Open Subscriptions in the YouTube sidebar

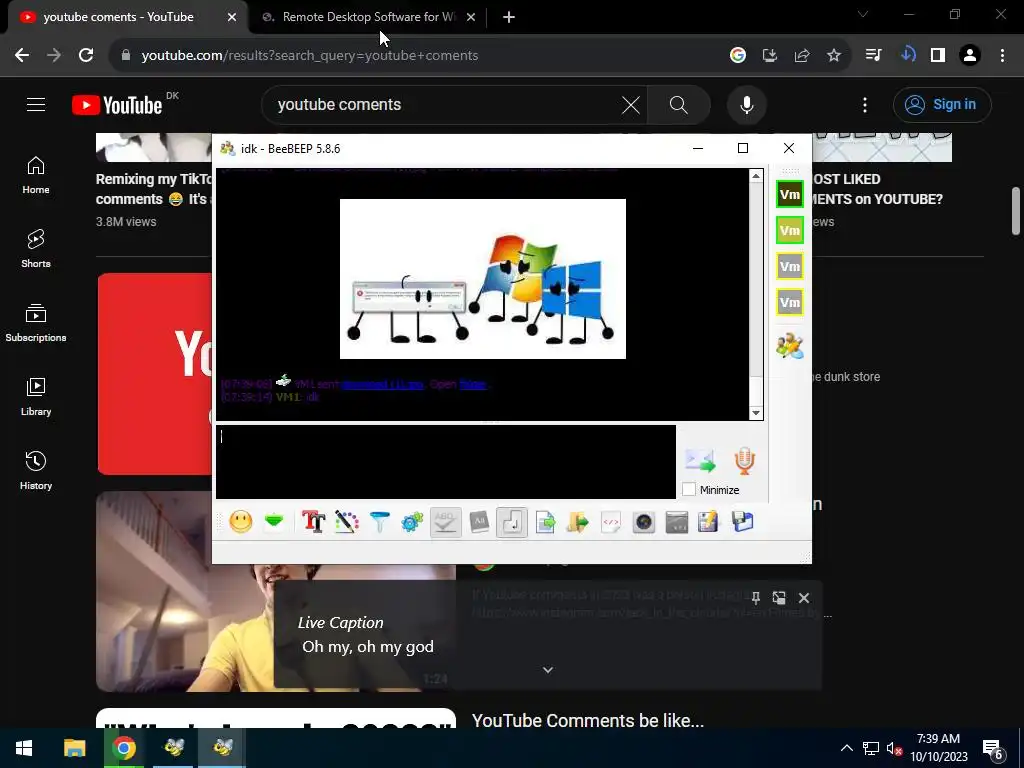point(36,323)
